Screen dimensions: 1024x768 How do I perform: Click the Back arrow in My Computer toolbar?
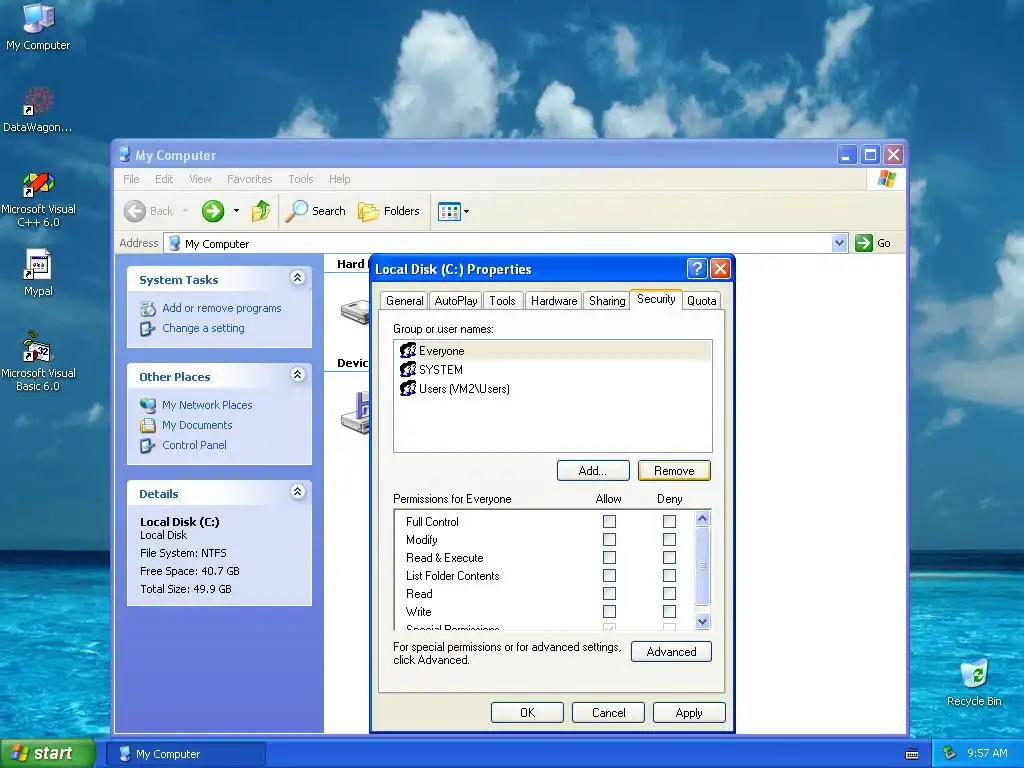(x=135, y=211)
